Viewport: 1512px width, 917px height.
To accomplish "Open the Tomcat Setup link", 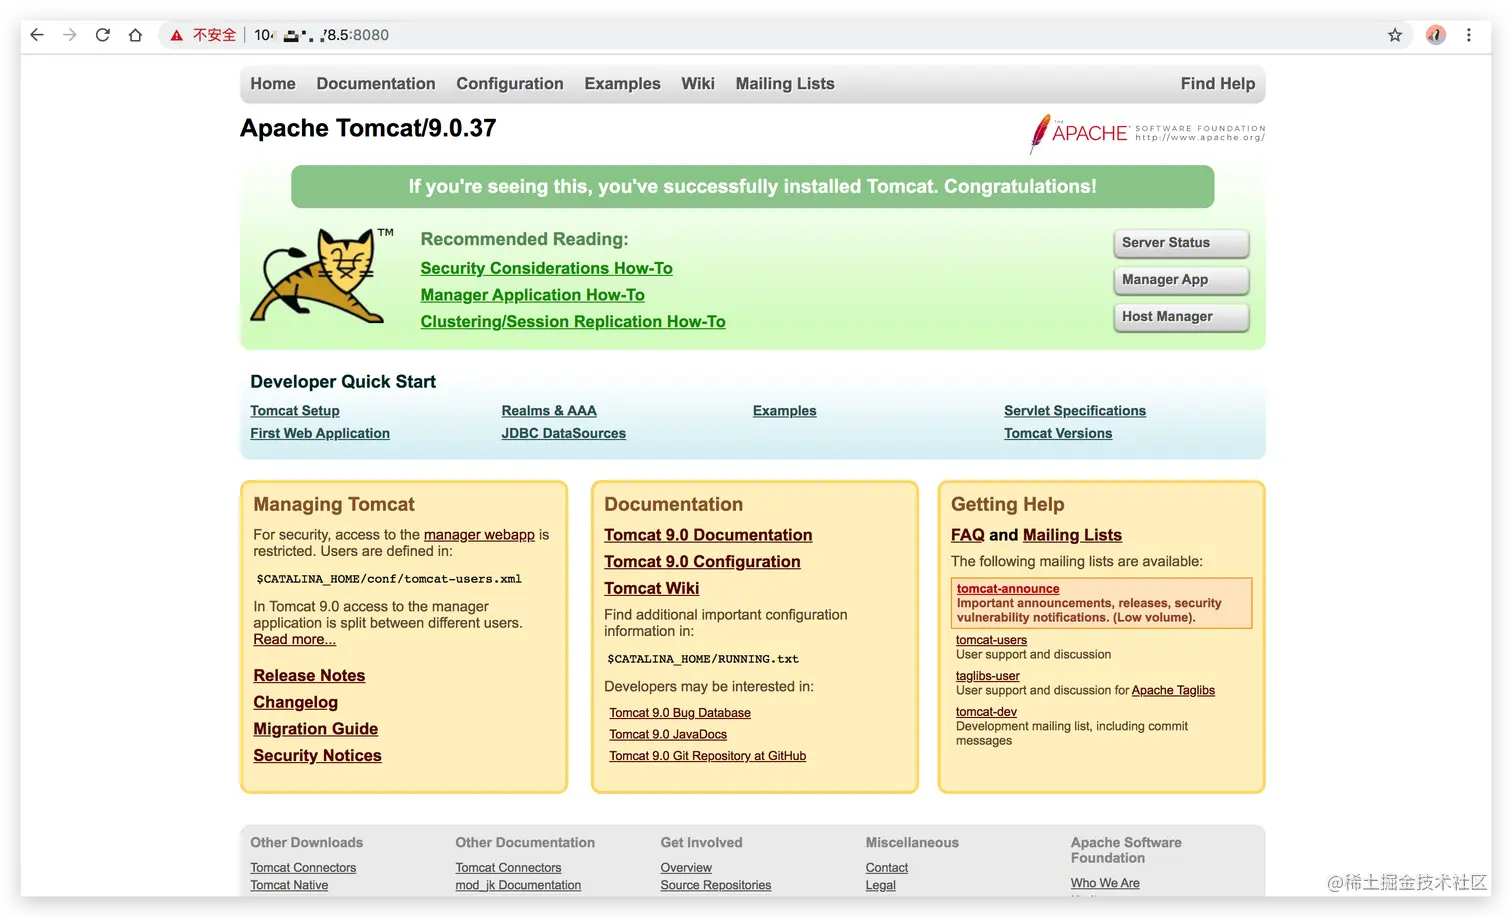I will (x=295, y=411).
